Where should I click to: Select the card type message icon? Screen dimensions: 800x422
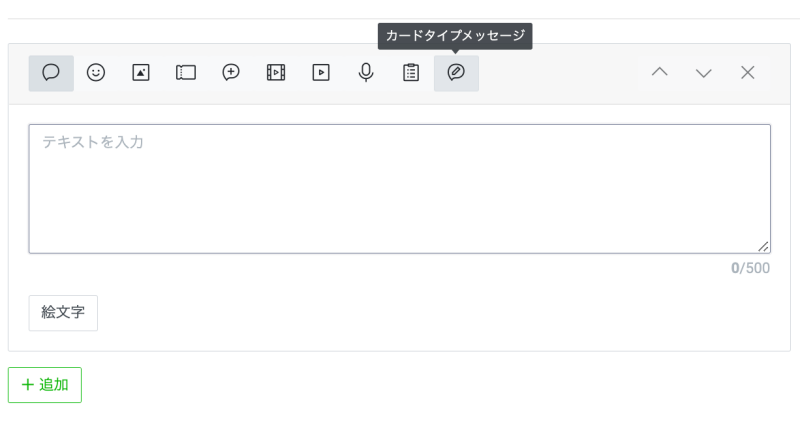tap(456, 73)
